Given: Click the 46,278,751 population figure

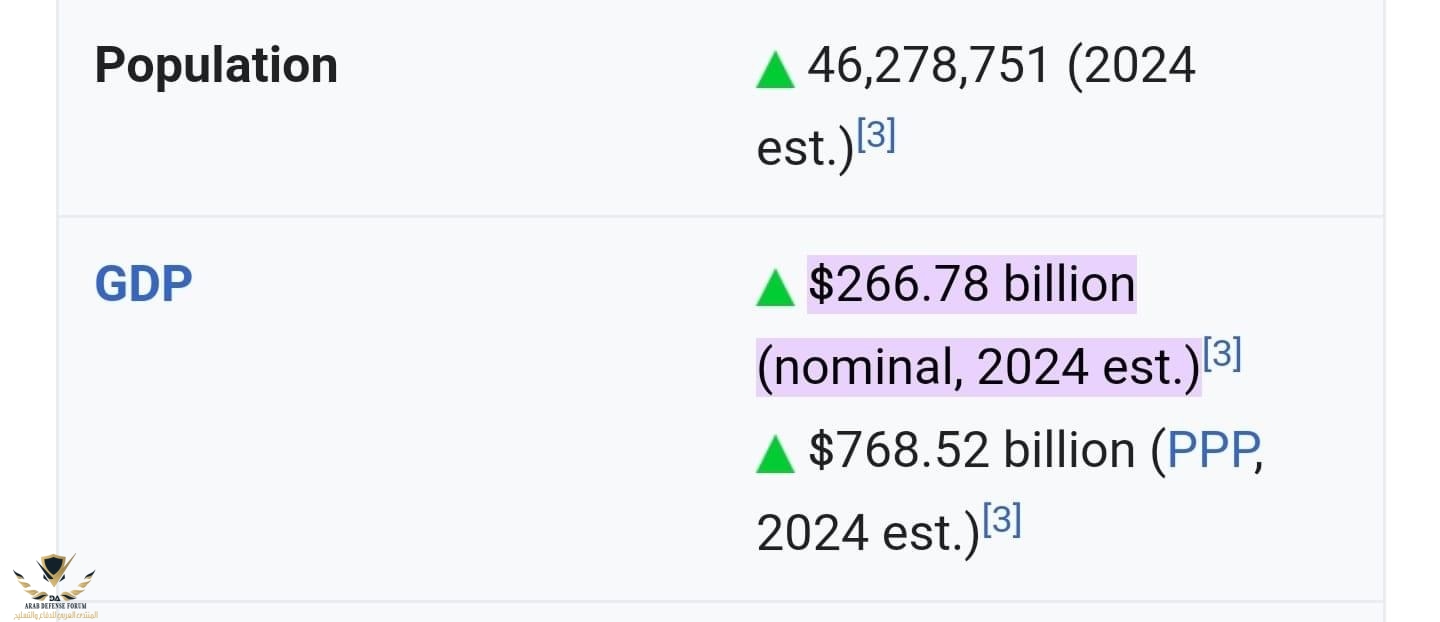Looking at the screenshot, I should point(929,67).
